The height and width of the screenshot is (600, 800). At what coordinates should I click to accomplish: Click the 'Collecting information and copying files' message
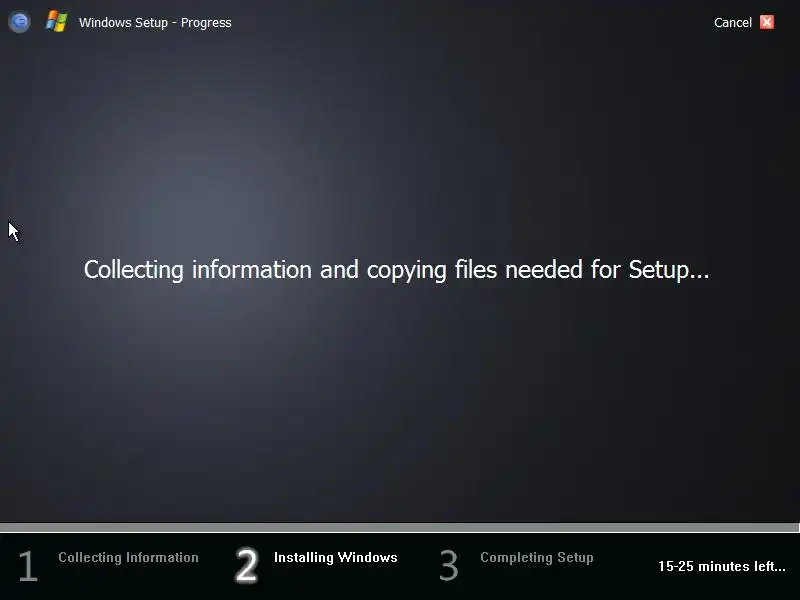click(x=396, y=269)
